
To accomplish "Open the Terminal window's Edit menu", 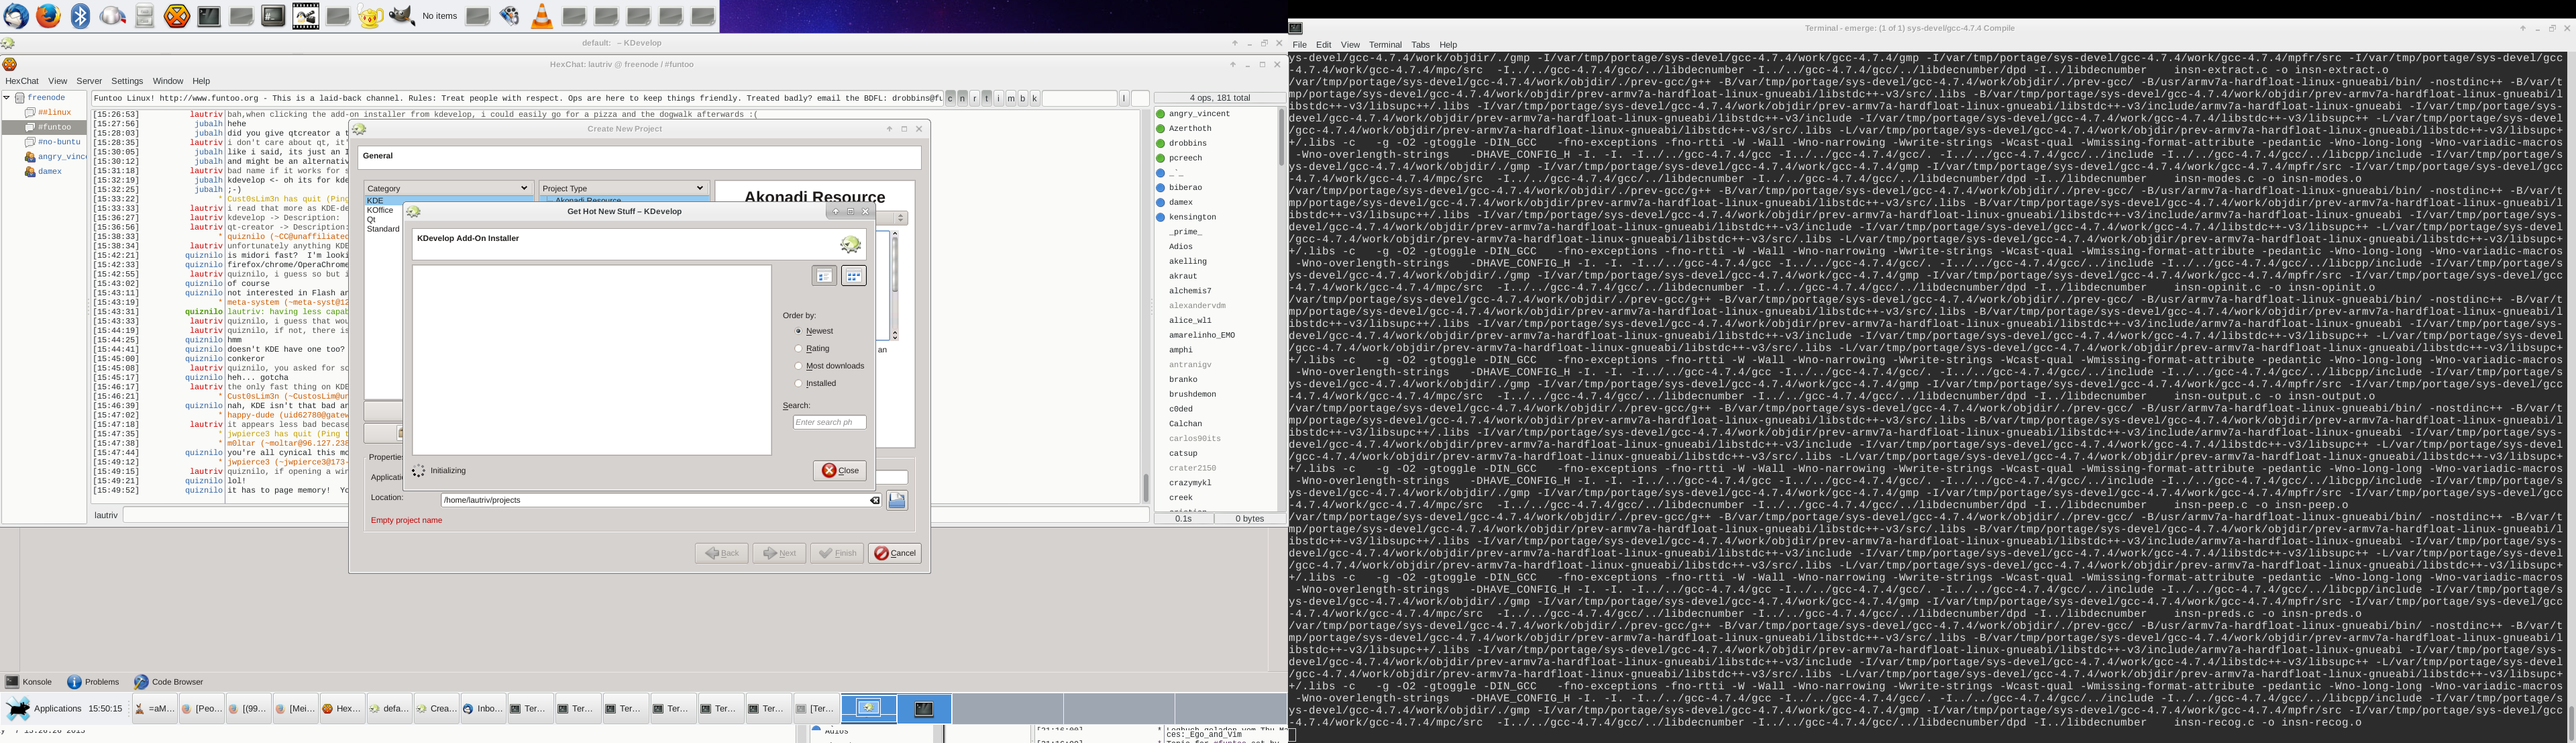I will point(1323,45).
